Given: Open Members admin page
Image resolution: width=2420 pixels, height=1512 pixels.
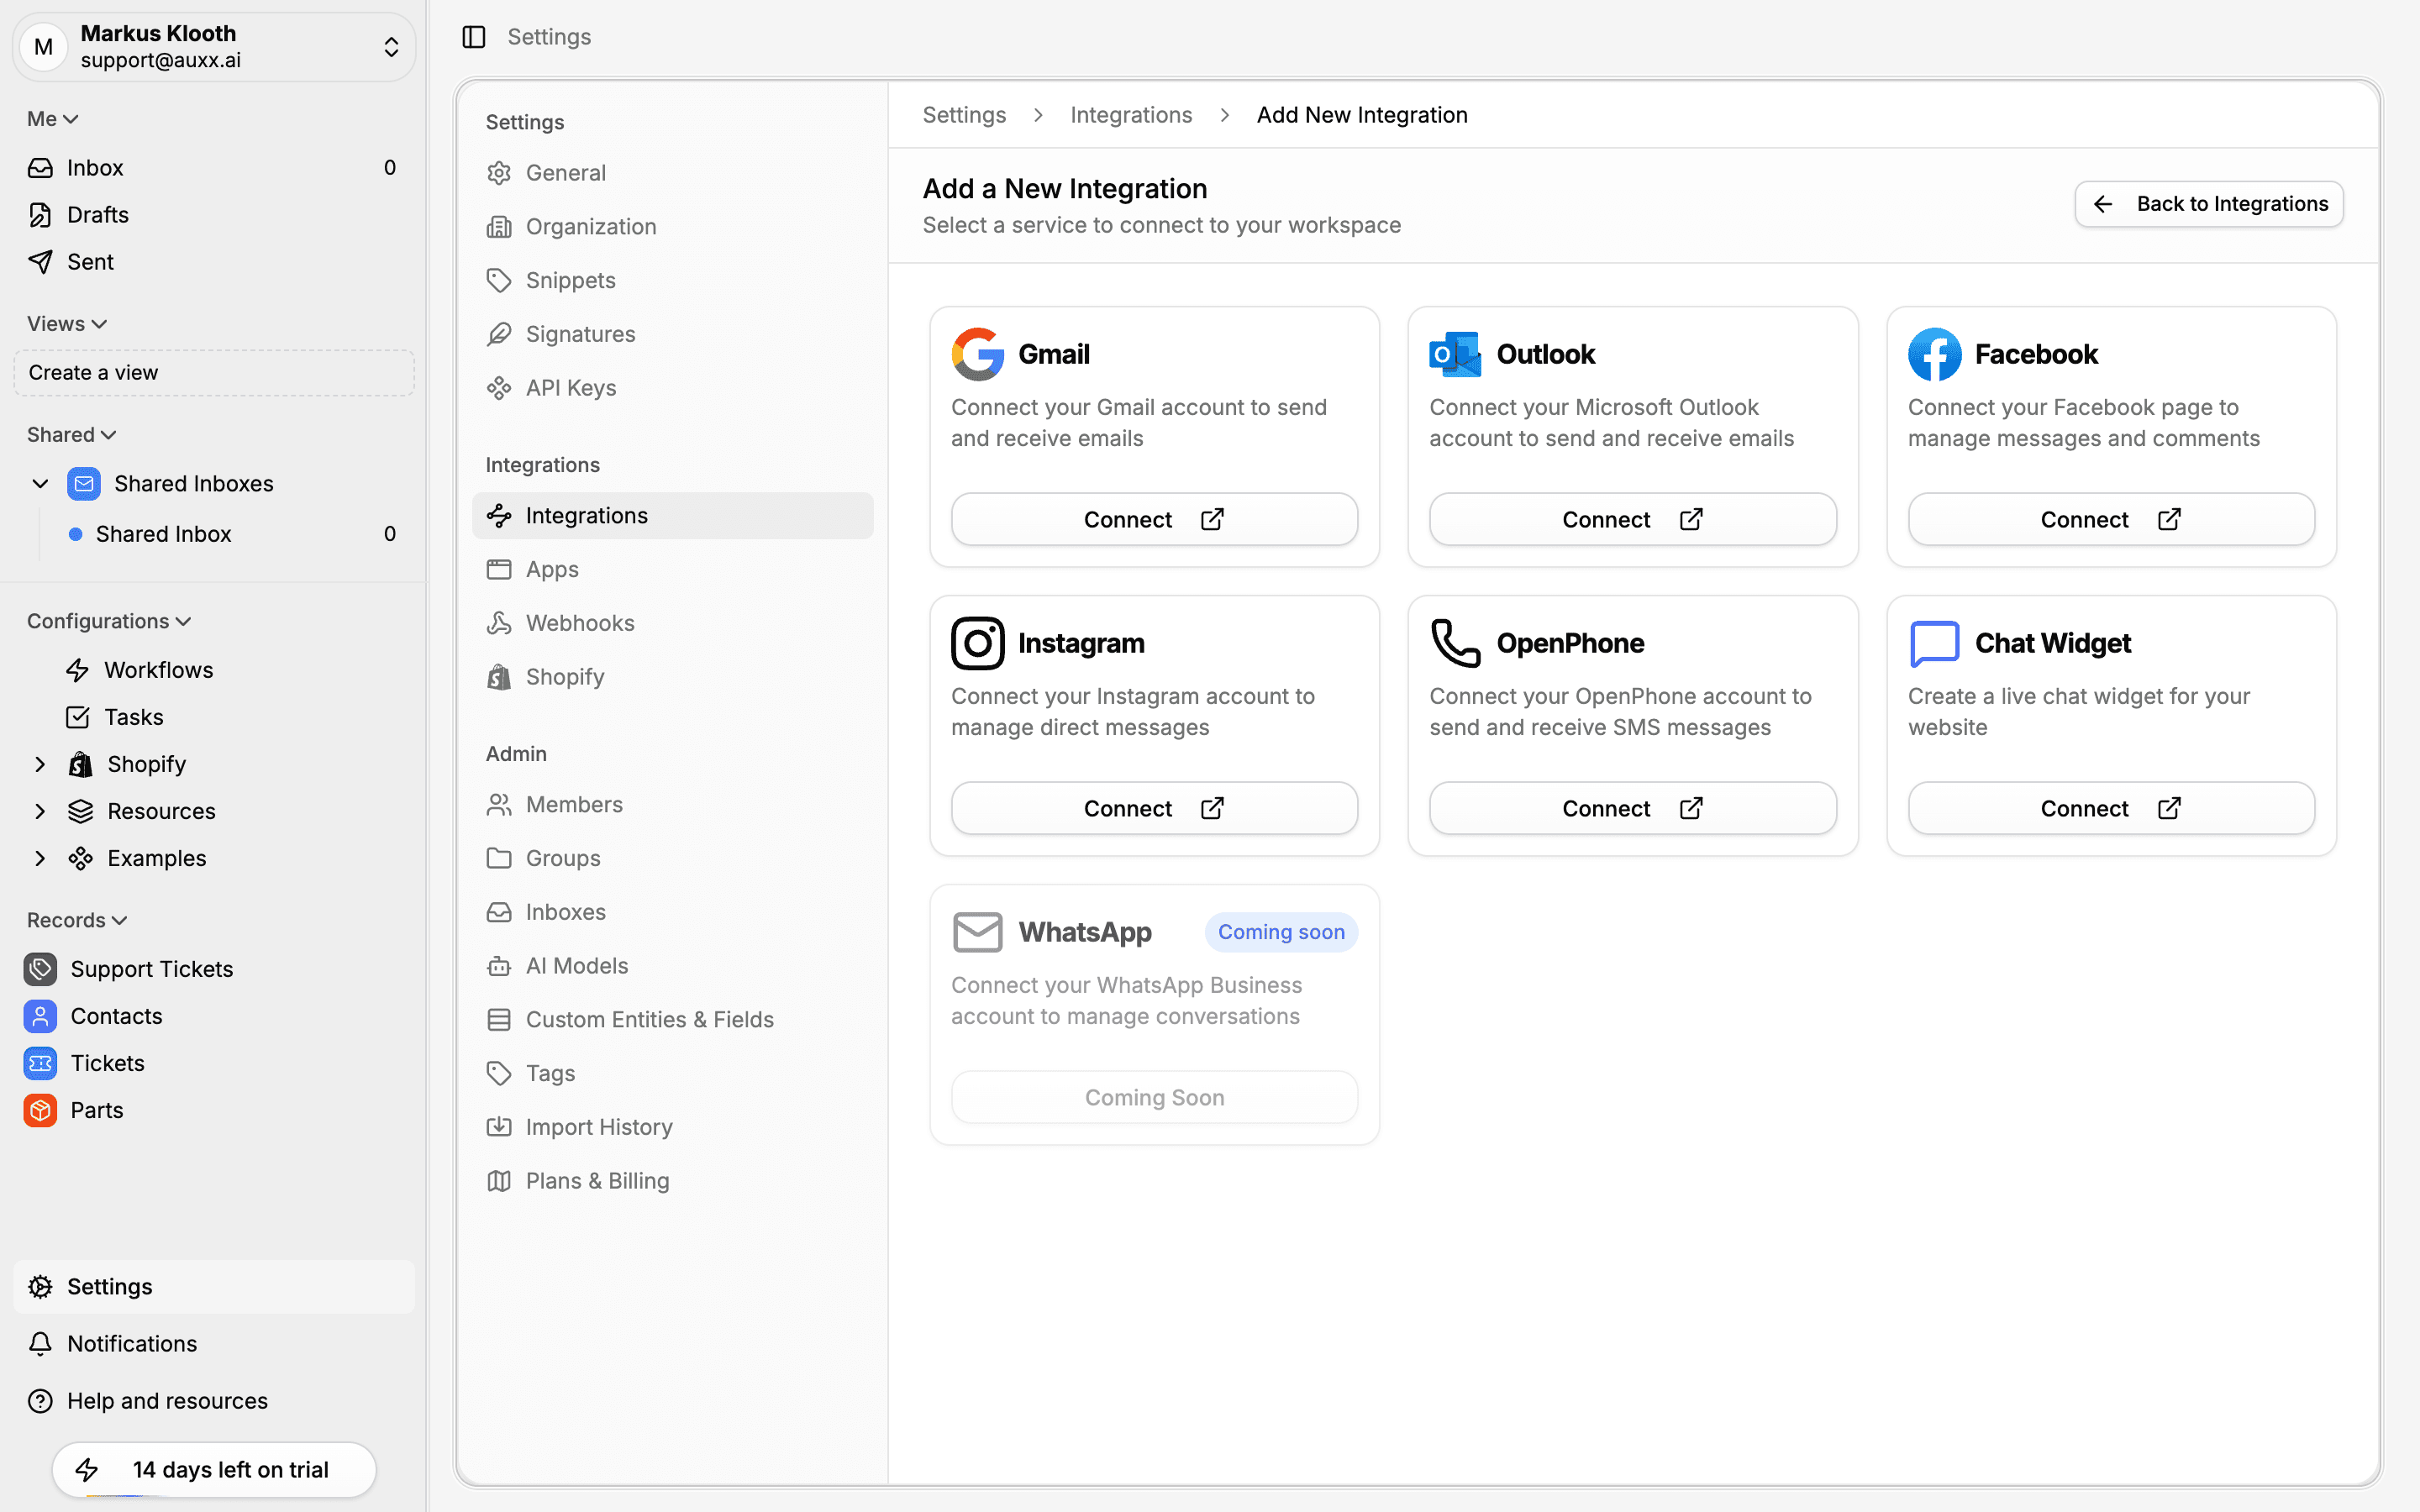Looking at the screenshot, I should coord(673,805).
